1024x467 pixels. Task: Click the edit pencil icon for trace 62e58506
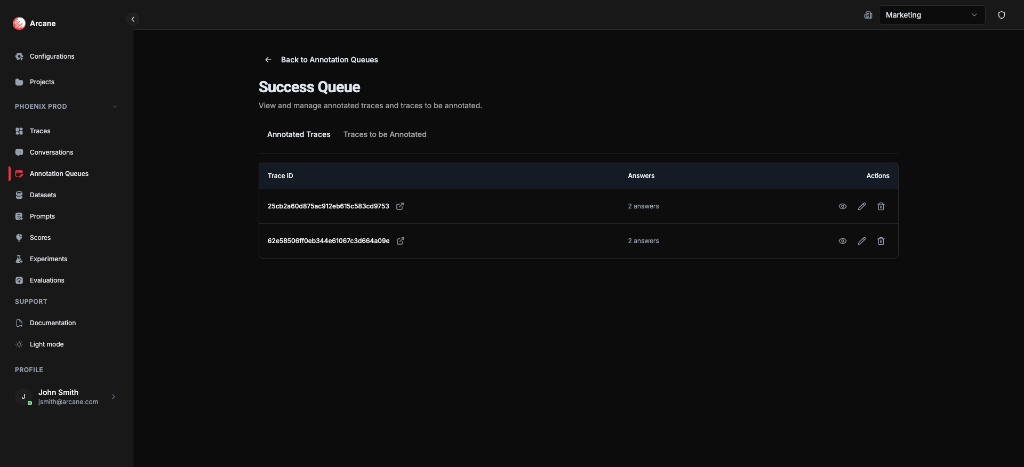click(x=862, y=241)
